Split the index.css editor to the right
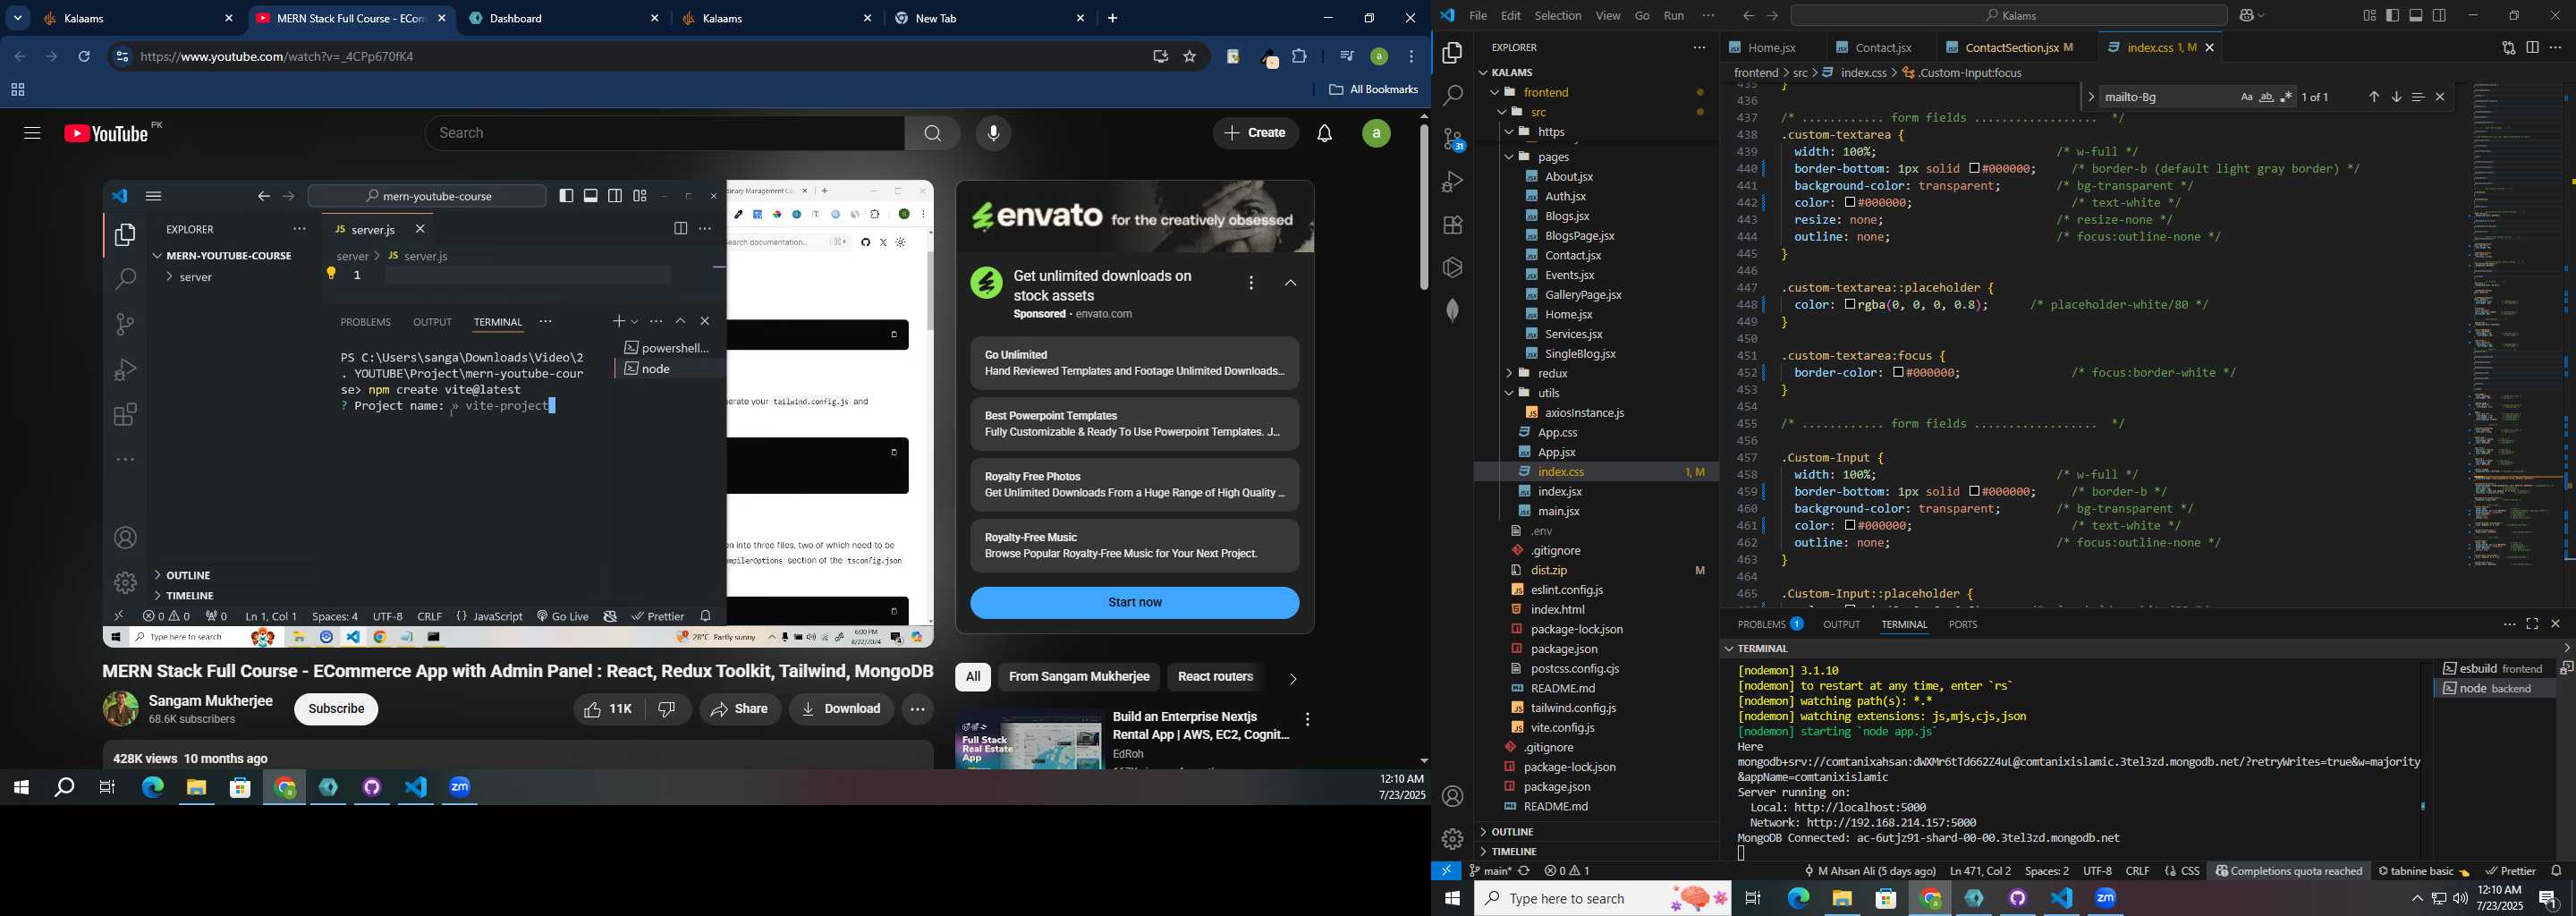2576x916 pixels. [x=2532, y=48]
